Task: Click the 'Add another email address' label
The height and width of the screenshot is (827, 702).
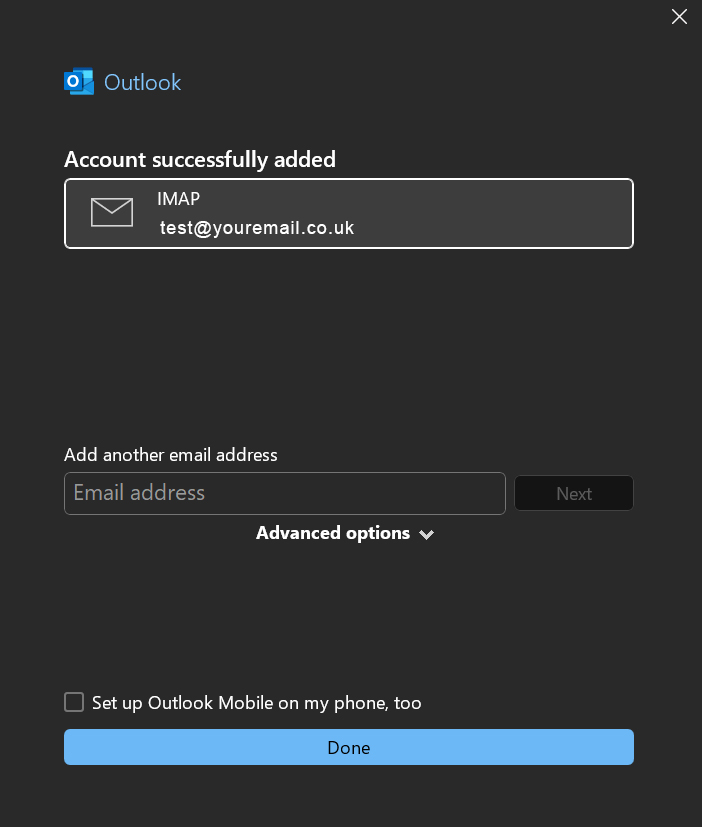Action: point(171,455)
